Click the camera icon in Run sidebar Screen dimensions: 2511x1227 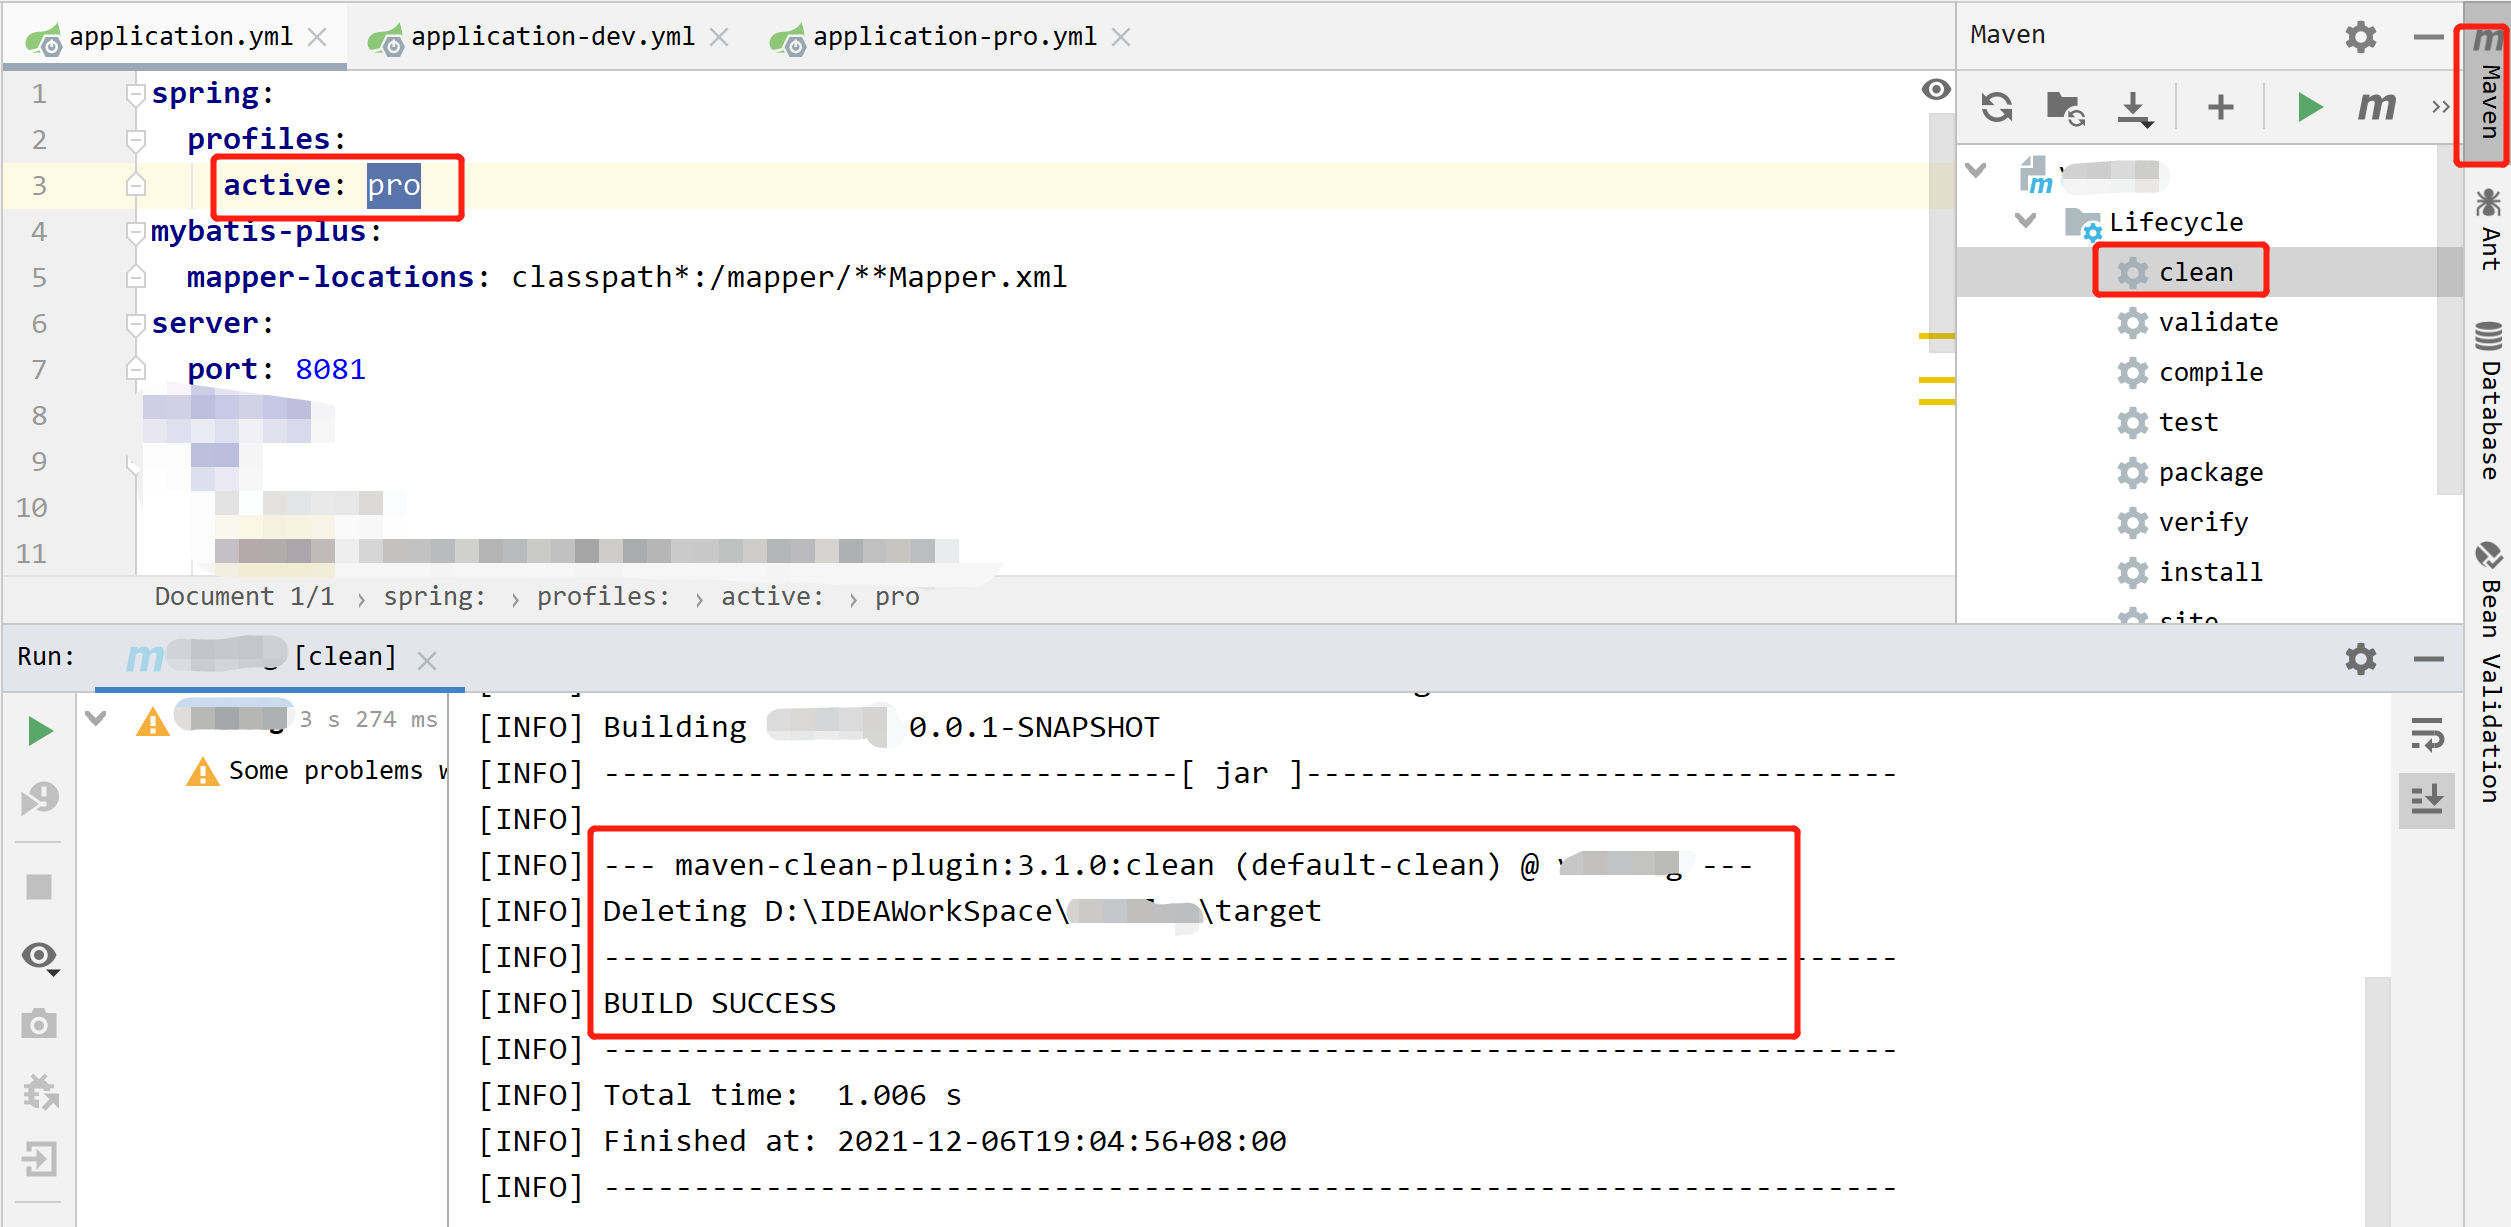click(40, 1023)
